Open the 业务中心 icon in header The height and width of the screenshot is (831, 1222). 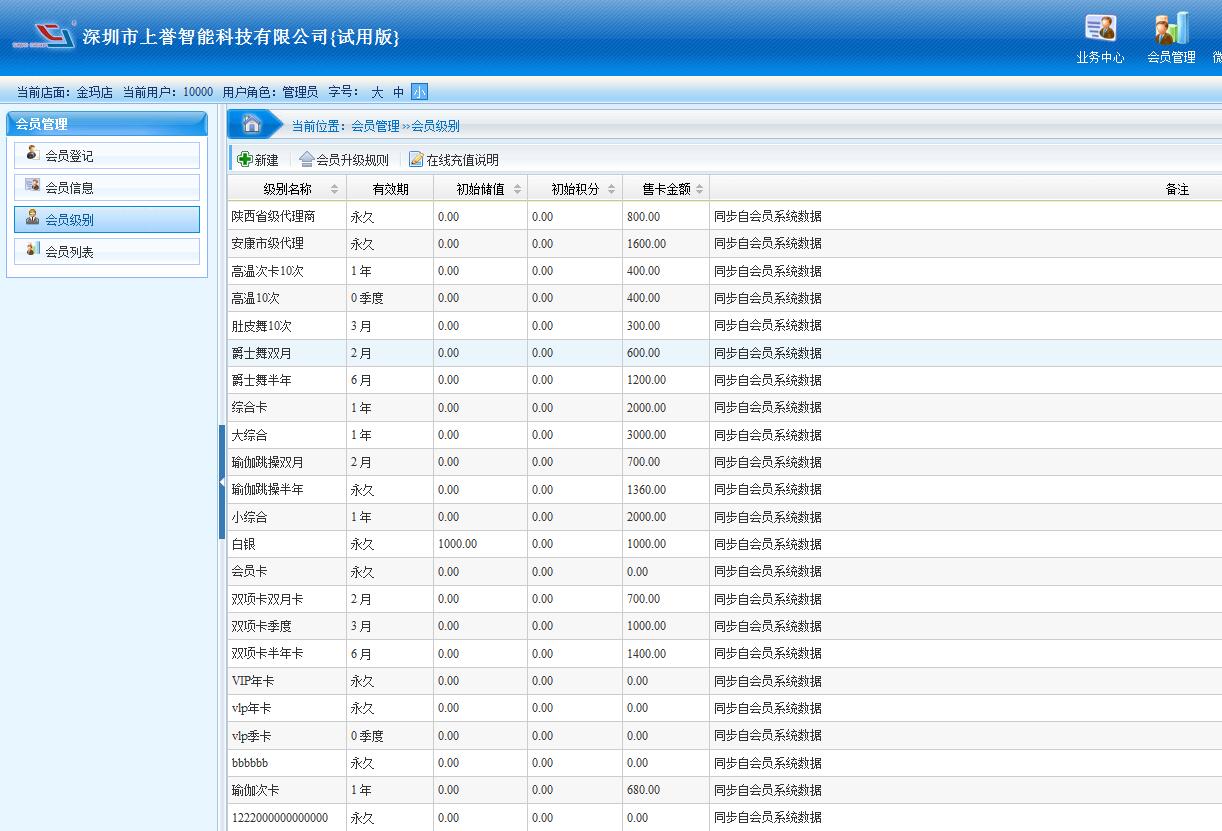1100,29
